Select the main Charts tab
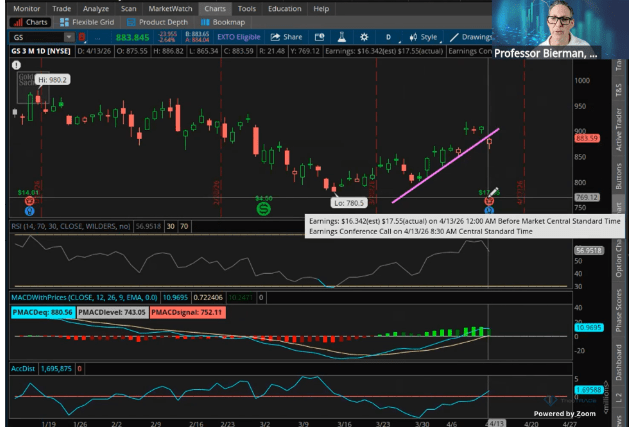Screen dimensions: 635x427 pyautogui.click(x=215, y=9)
